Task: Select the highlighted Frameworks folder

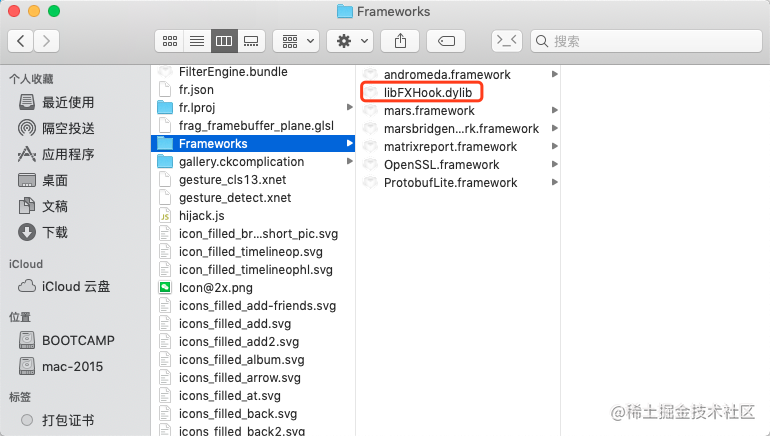Action: tap(253, 144)
